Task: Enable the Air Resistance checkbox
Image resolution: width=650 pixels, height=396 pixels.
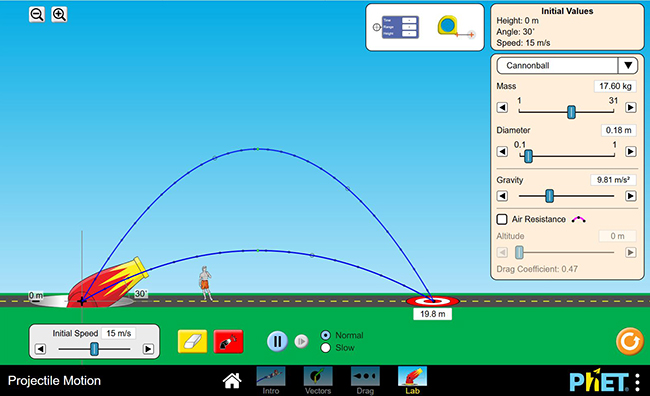Action: (502, 219)
